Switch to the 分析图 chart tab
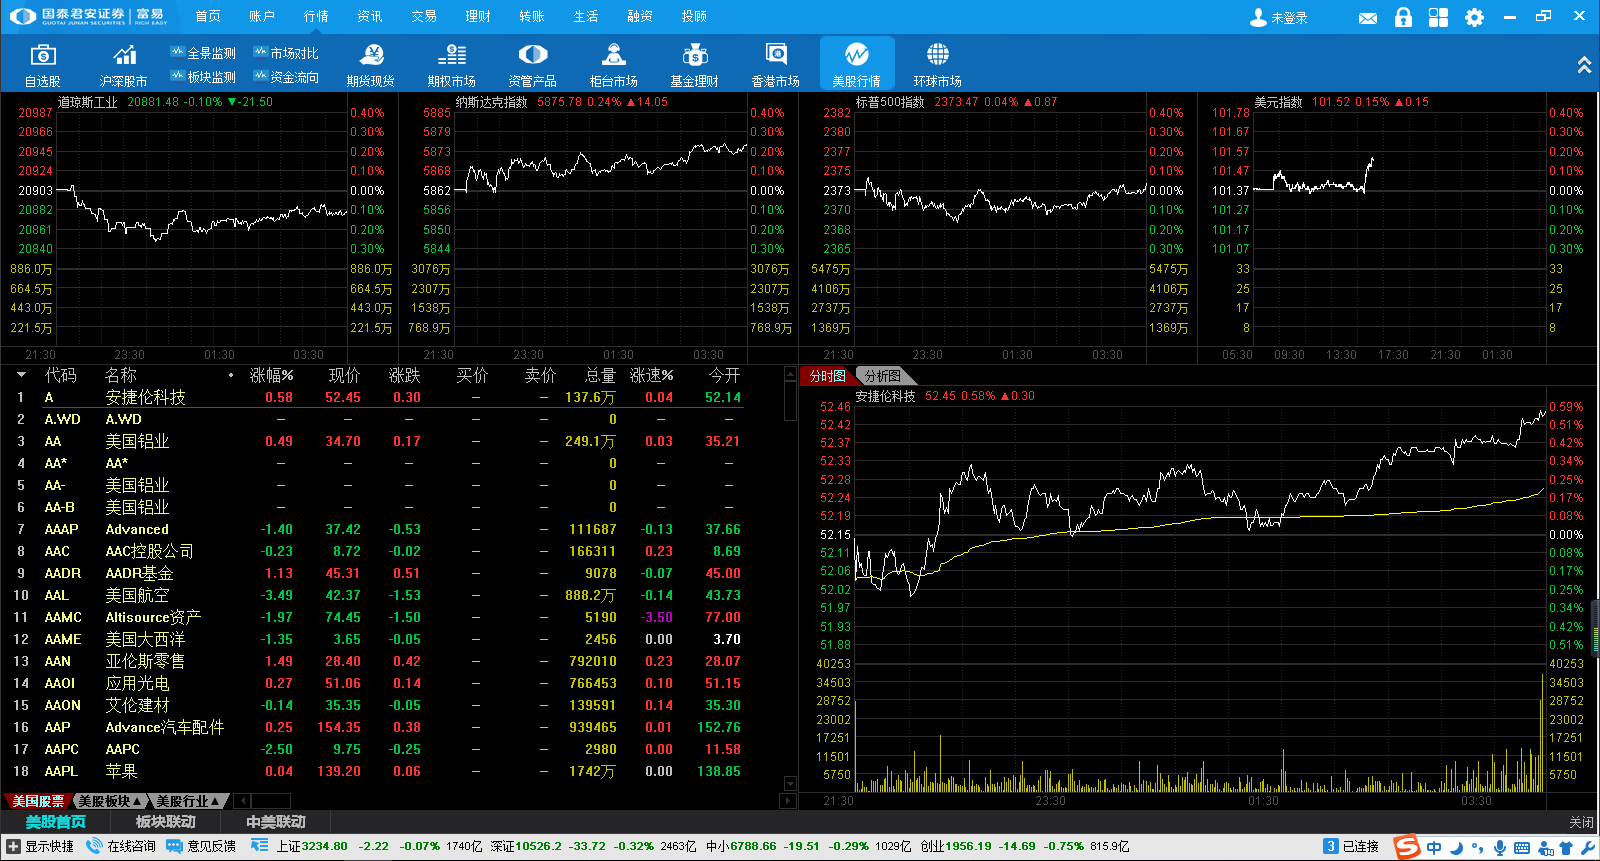 click(883, 376)
